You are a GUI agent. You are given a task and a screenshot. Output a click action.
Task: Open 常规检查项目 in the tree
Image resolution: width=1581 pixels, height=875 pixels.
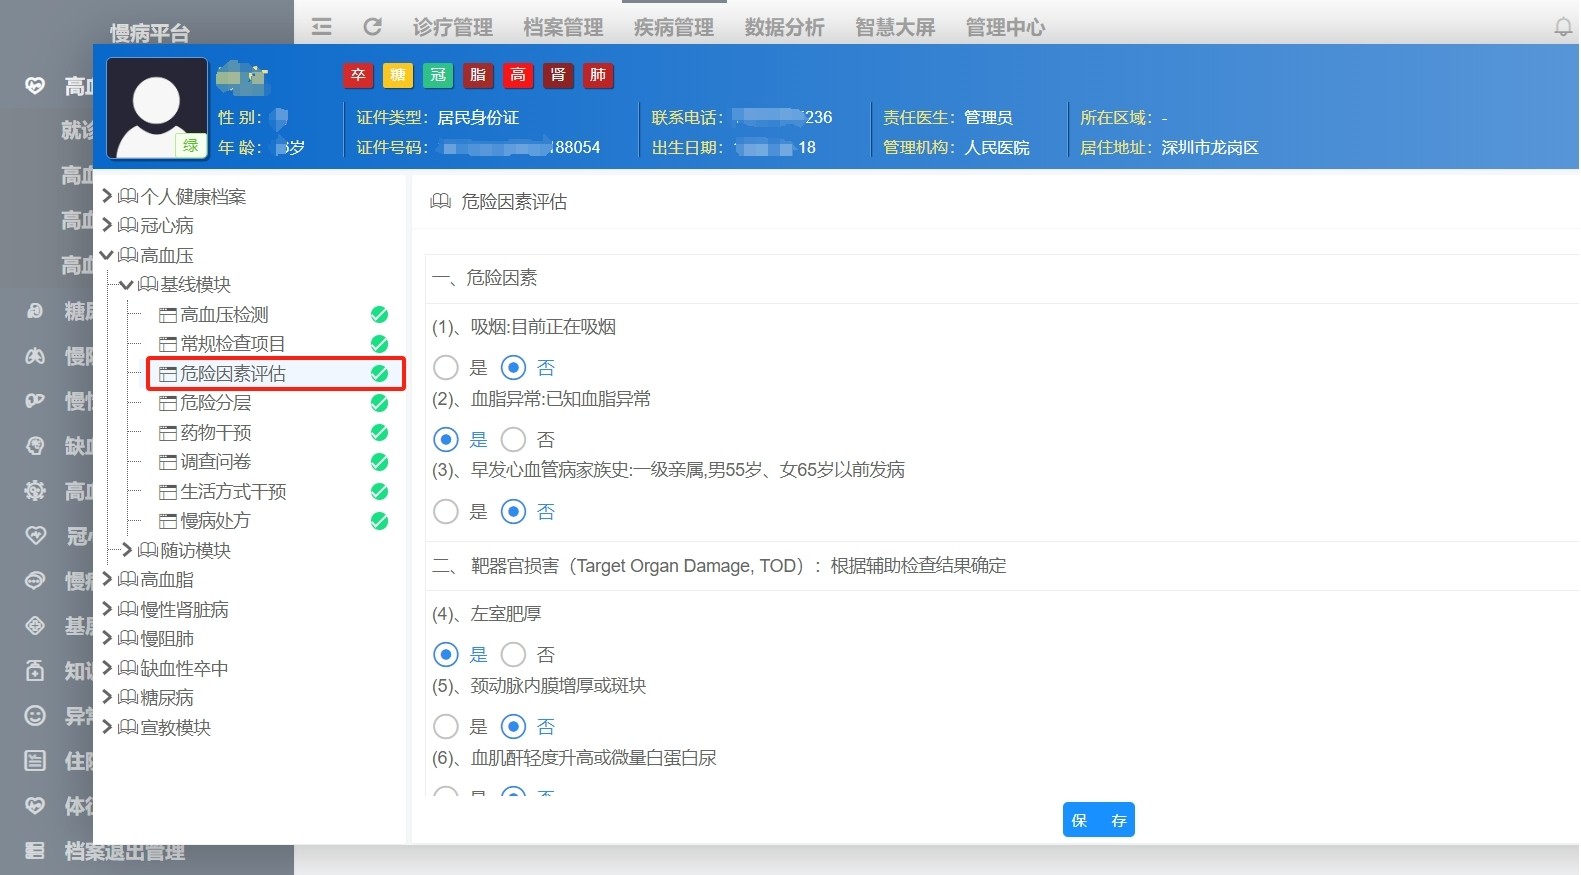coord(233,344)
